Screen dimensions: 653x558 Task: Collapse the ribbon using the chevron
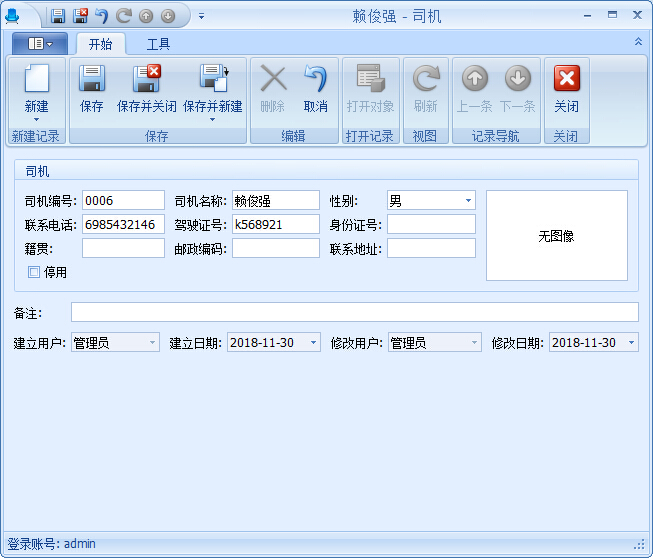pos(638,42)
